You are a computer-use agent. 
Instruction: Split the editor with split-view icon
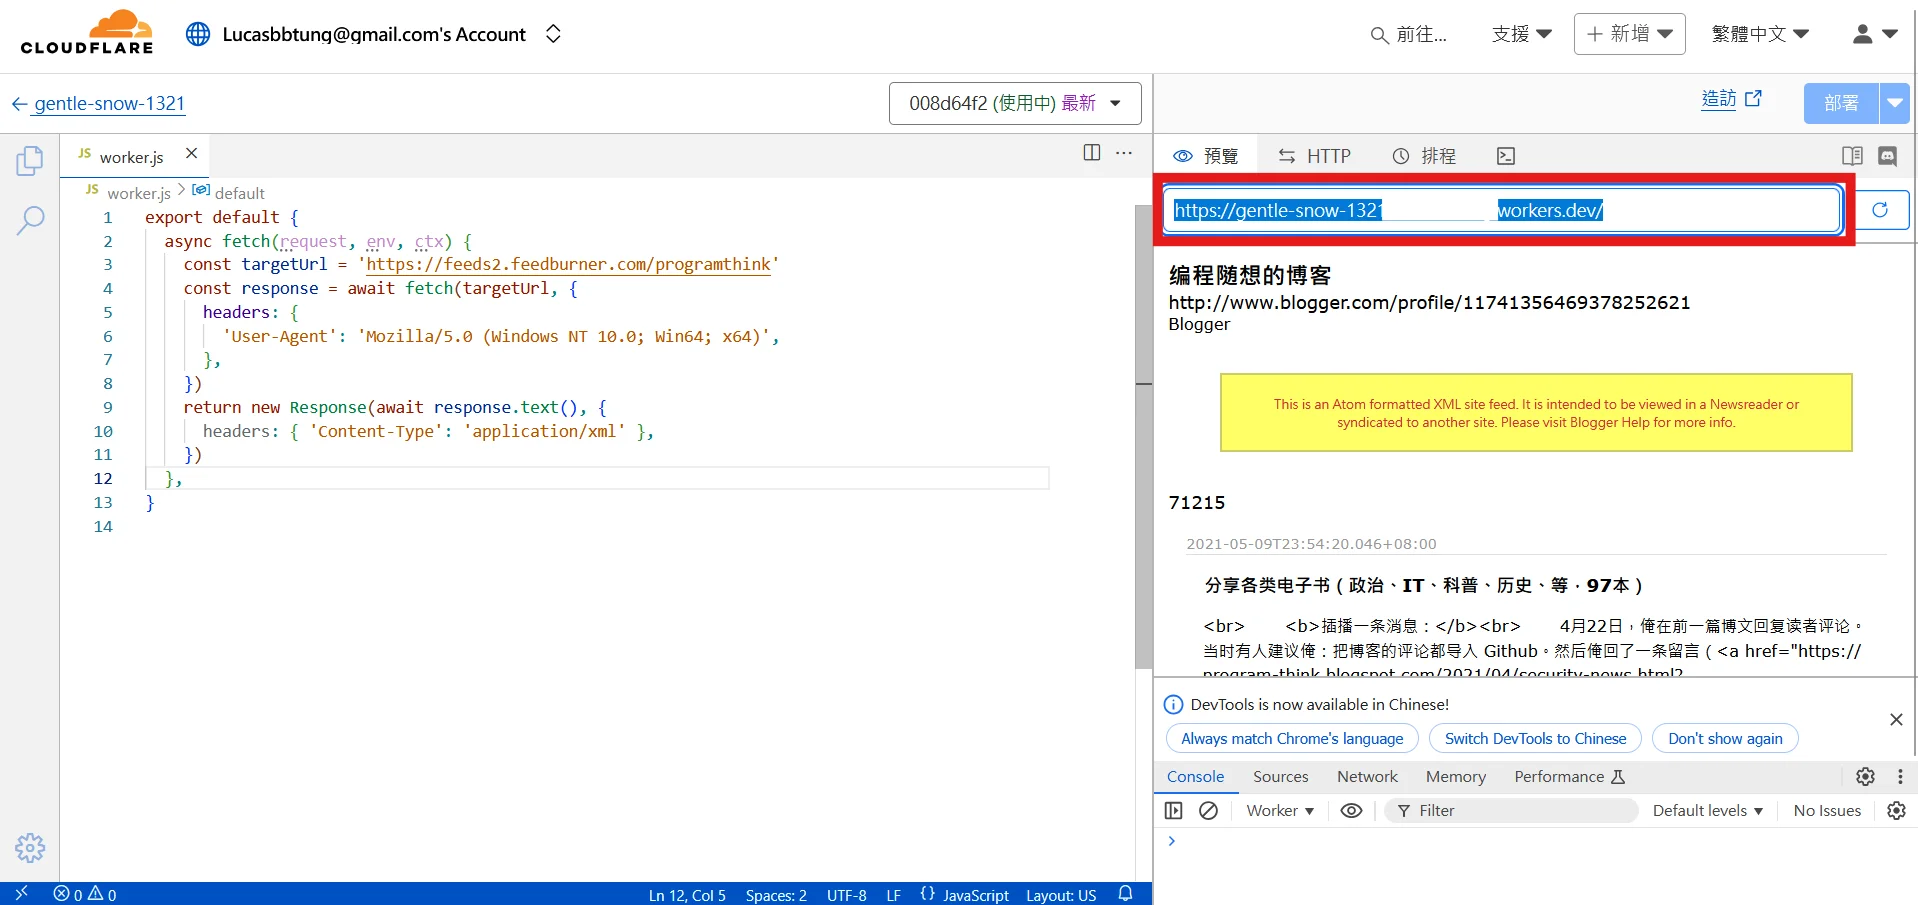1091,152
